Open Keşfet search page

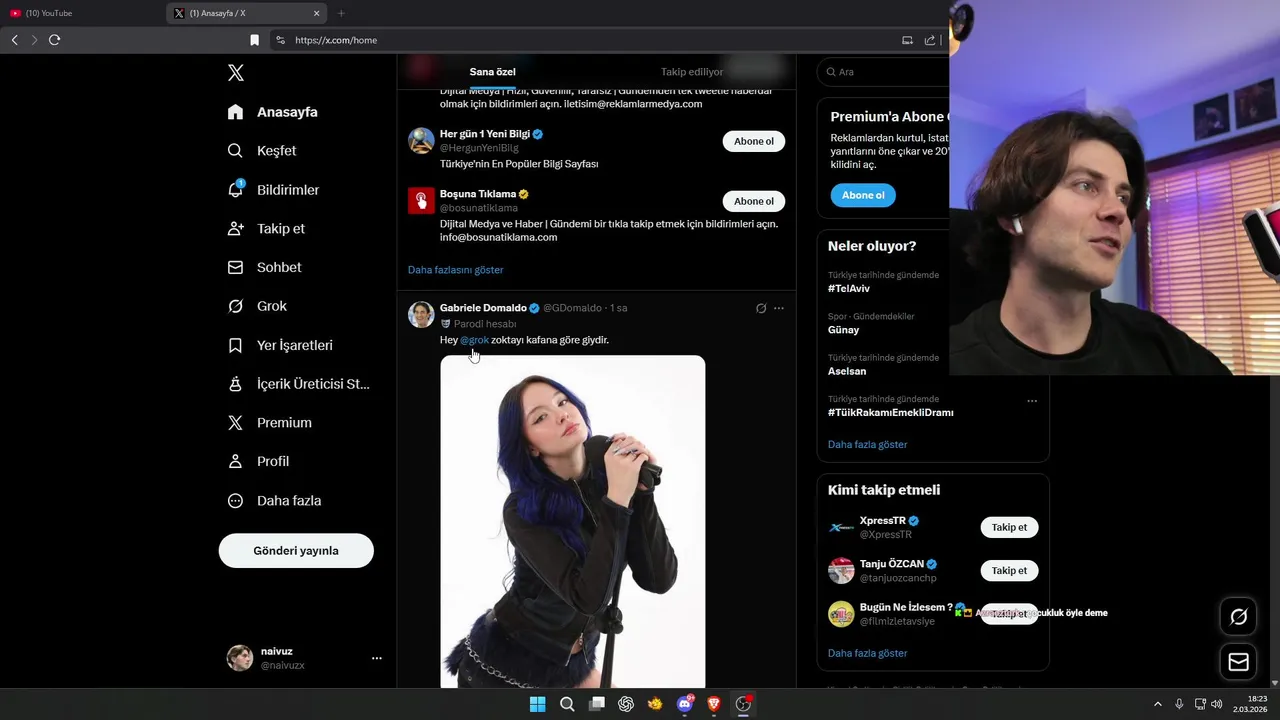262,151
